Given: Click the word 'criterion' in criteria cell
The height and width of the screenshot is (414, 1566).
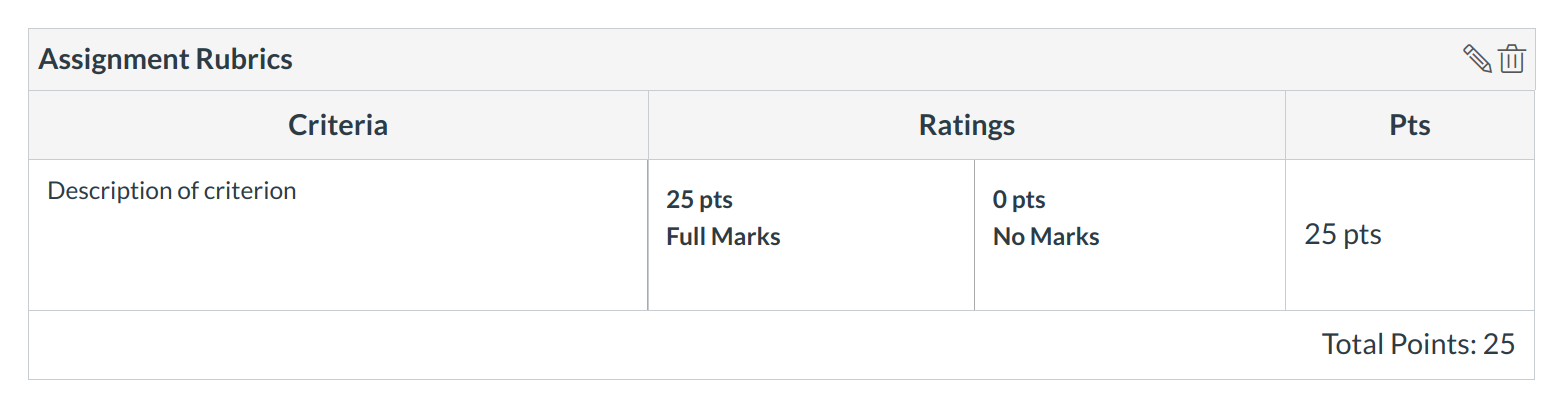Looking at the screenshot, I should point(250,191).
